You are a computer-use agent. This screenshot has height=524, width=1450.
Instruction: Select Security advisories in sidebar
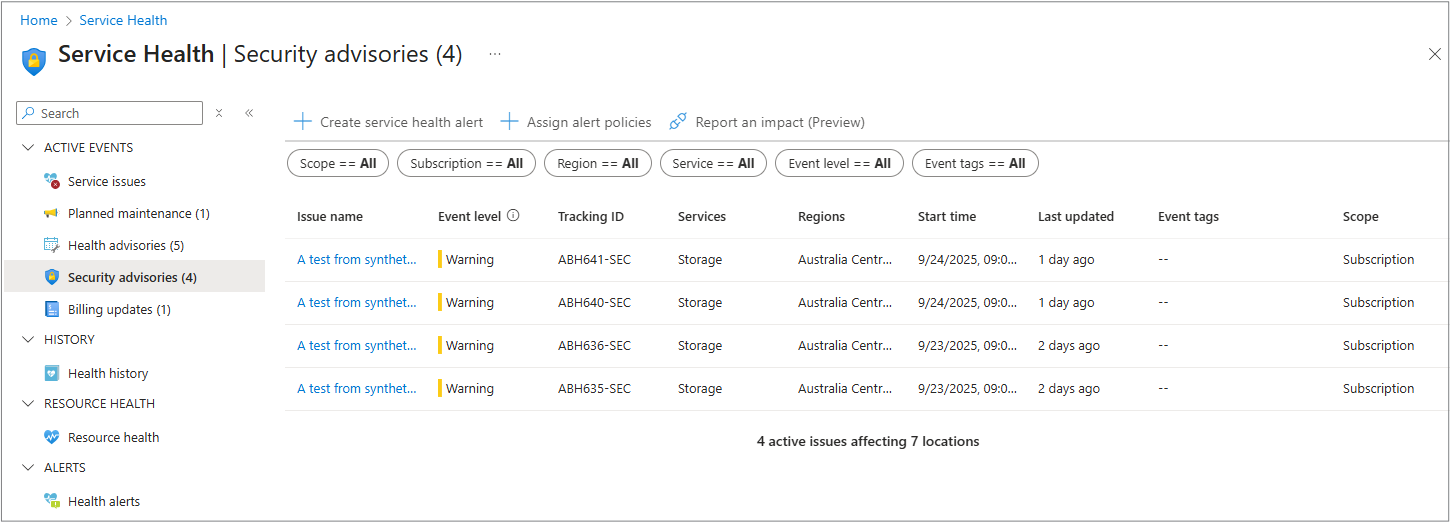pos(132,277)
